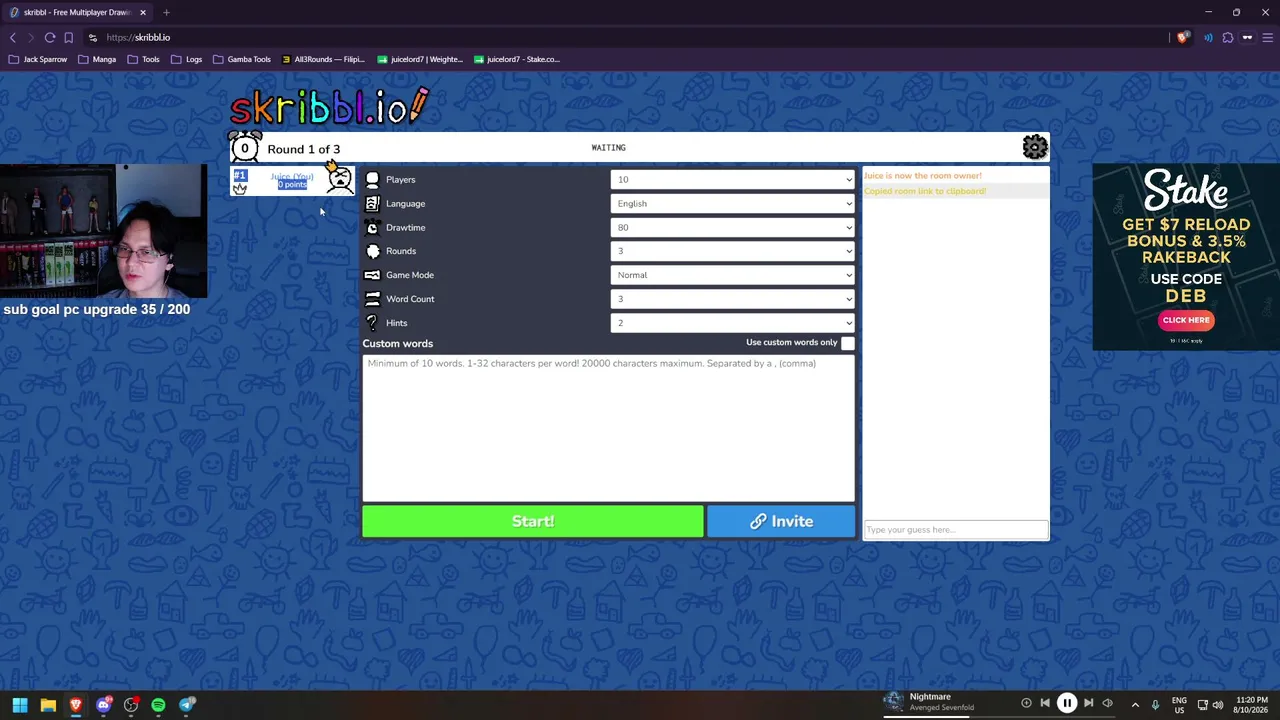Show hidden system tray icons
Screen dimensions: 1280x720
coord(1135,705)
